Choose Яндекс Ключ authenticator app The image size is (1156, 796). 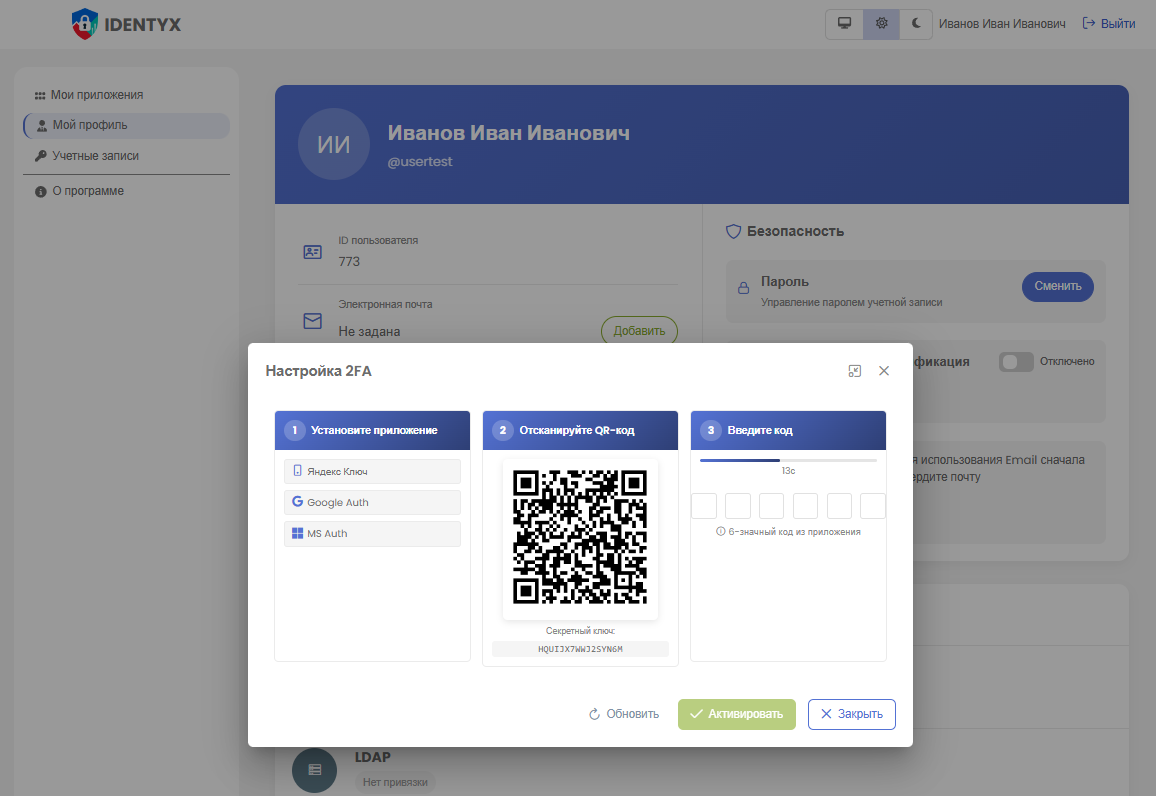[372, 471]
